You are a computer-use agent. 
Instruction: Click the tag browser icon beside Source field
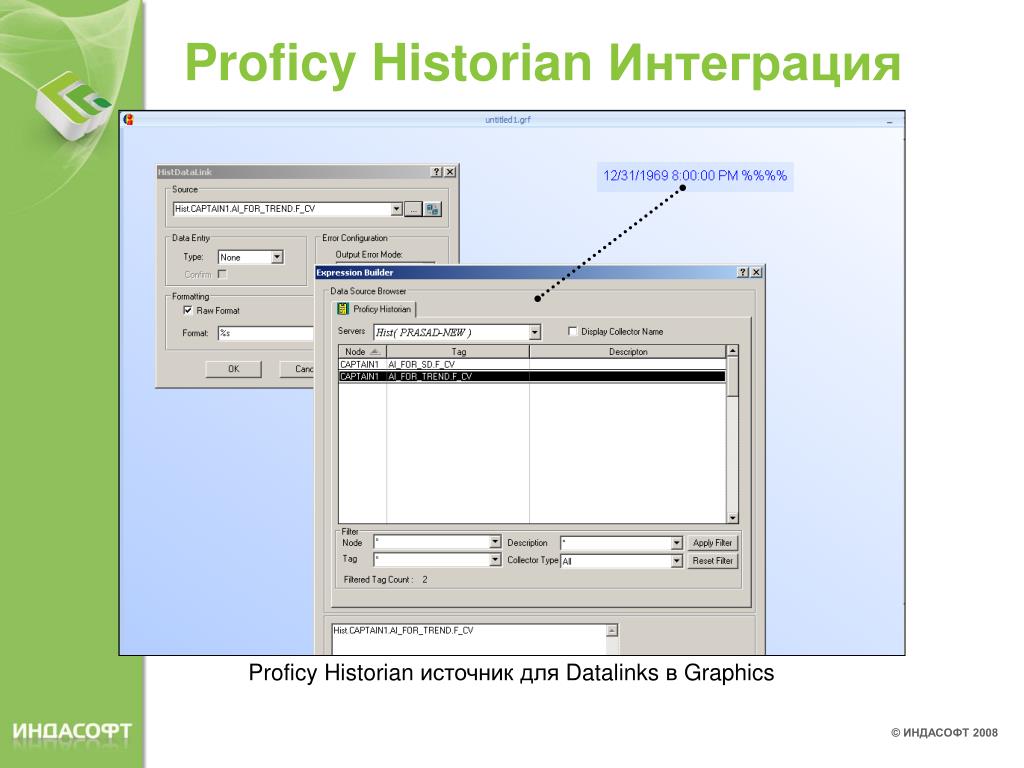[432, 209]
